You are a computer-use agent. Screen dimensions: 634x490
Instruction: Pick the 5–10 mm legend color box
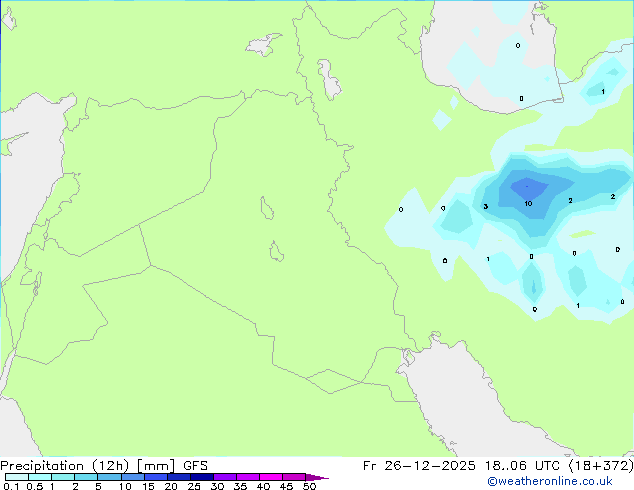[109, 477]
